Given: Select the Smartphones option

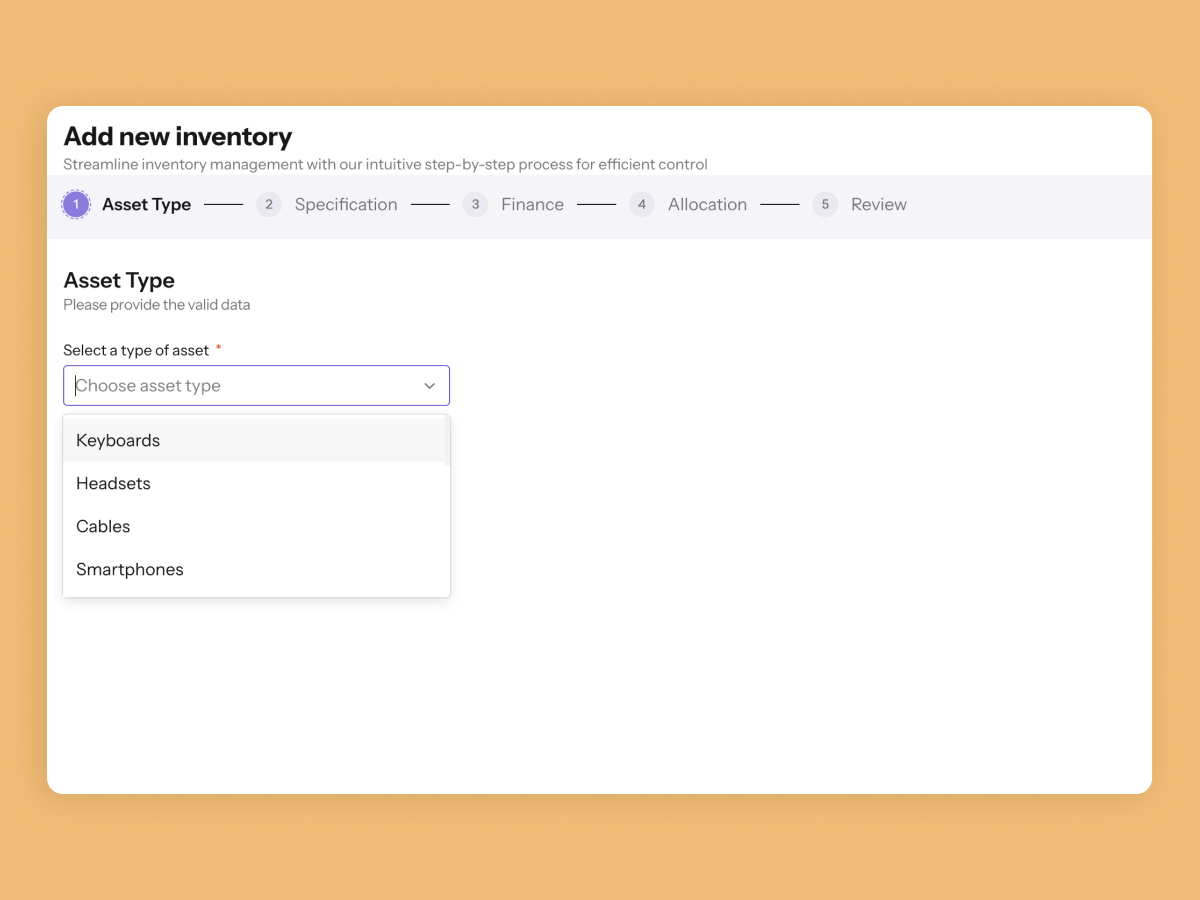Looking at the screenshot, I should [x=130, y=570].
